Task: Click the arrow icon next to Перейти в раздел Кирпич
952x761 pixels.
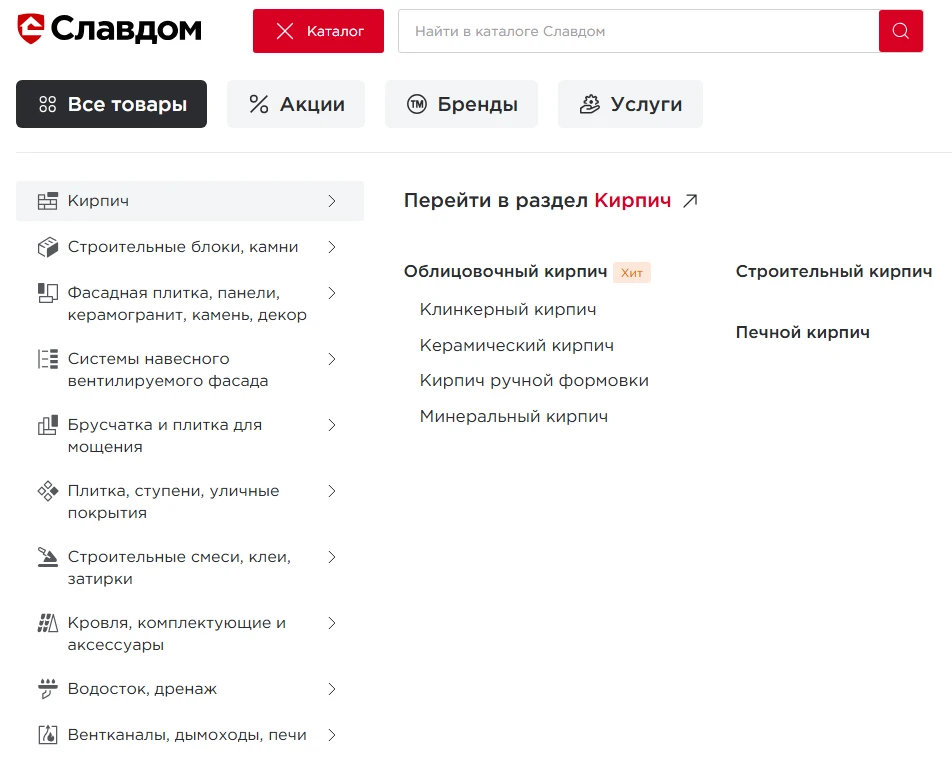Action: coord(689,201)
